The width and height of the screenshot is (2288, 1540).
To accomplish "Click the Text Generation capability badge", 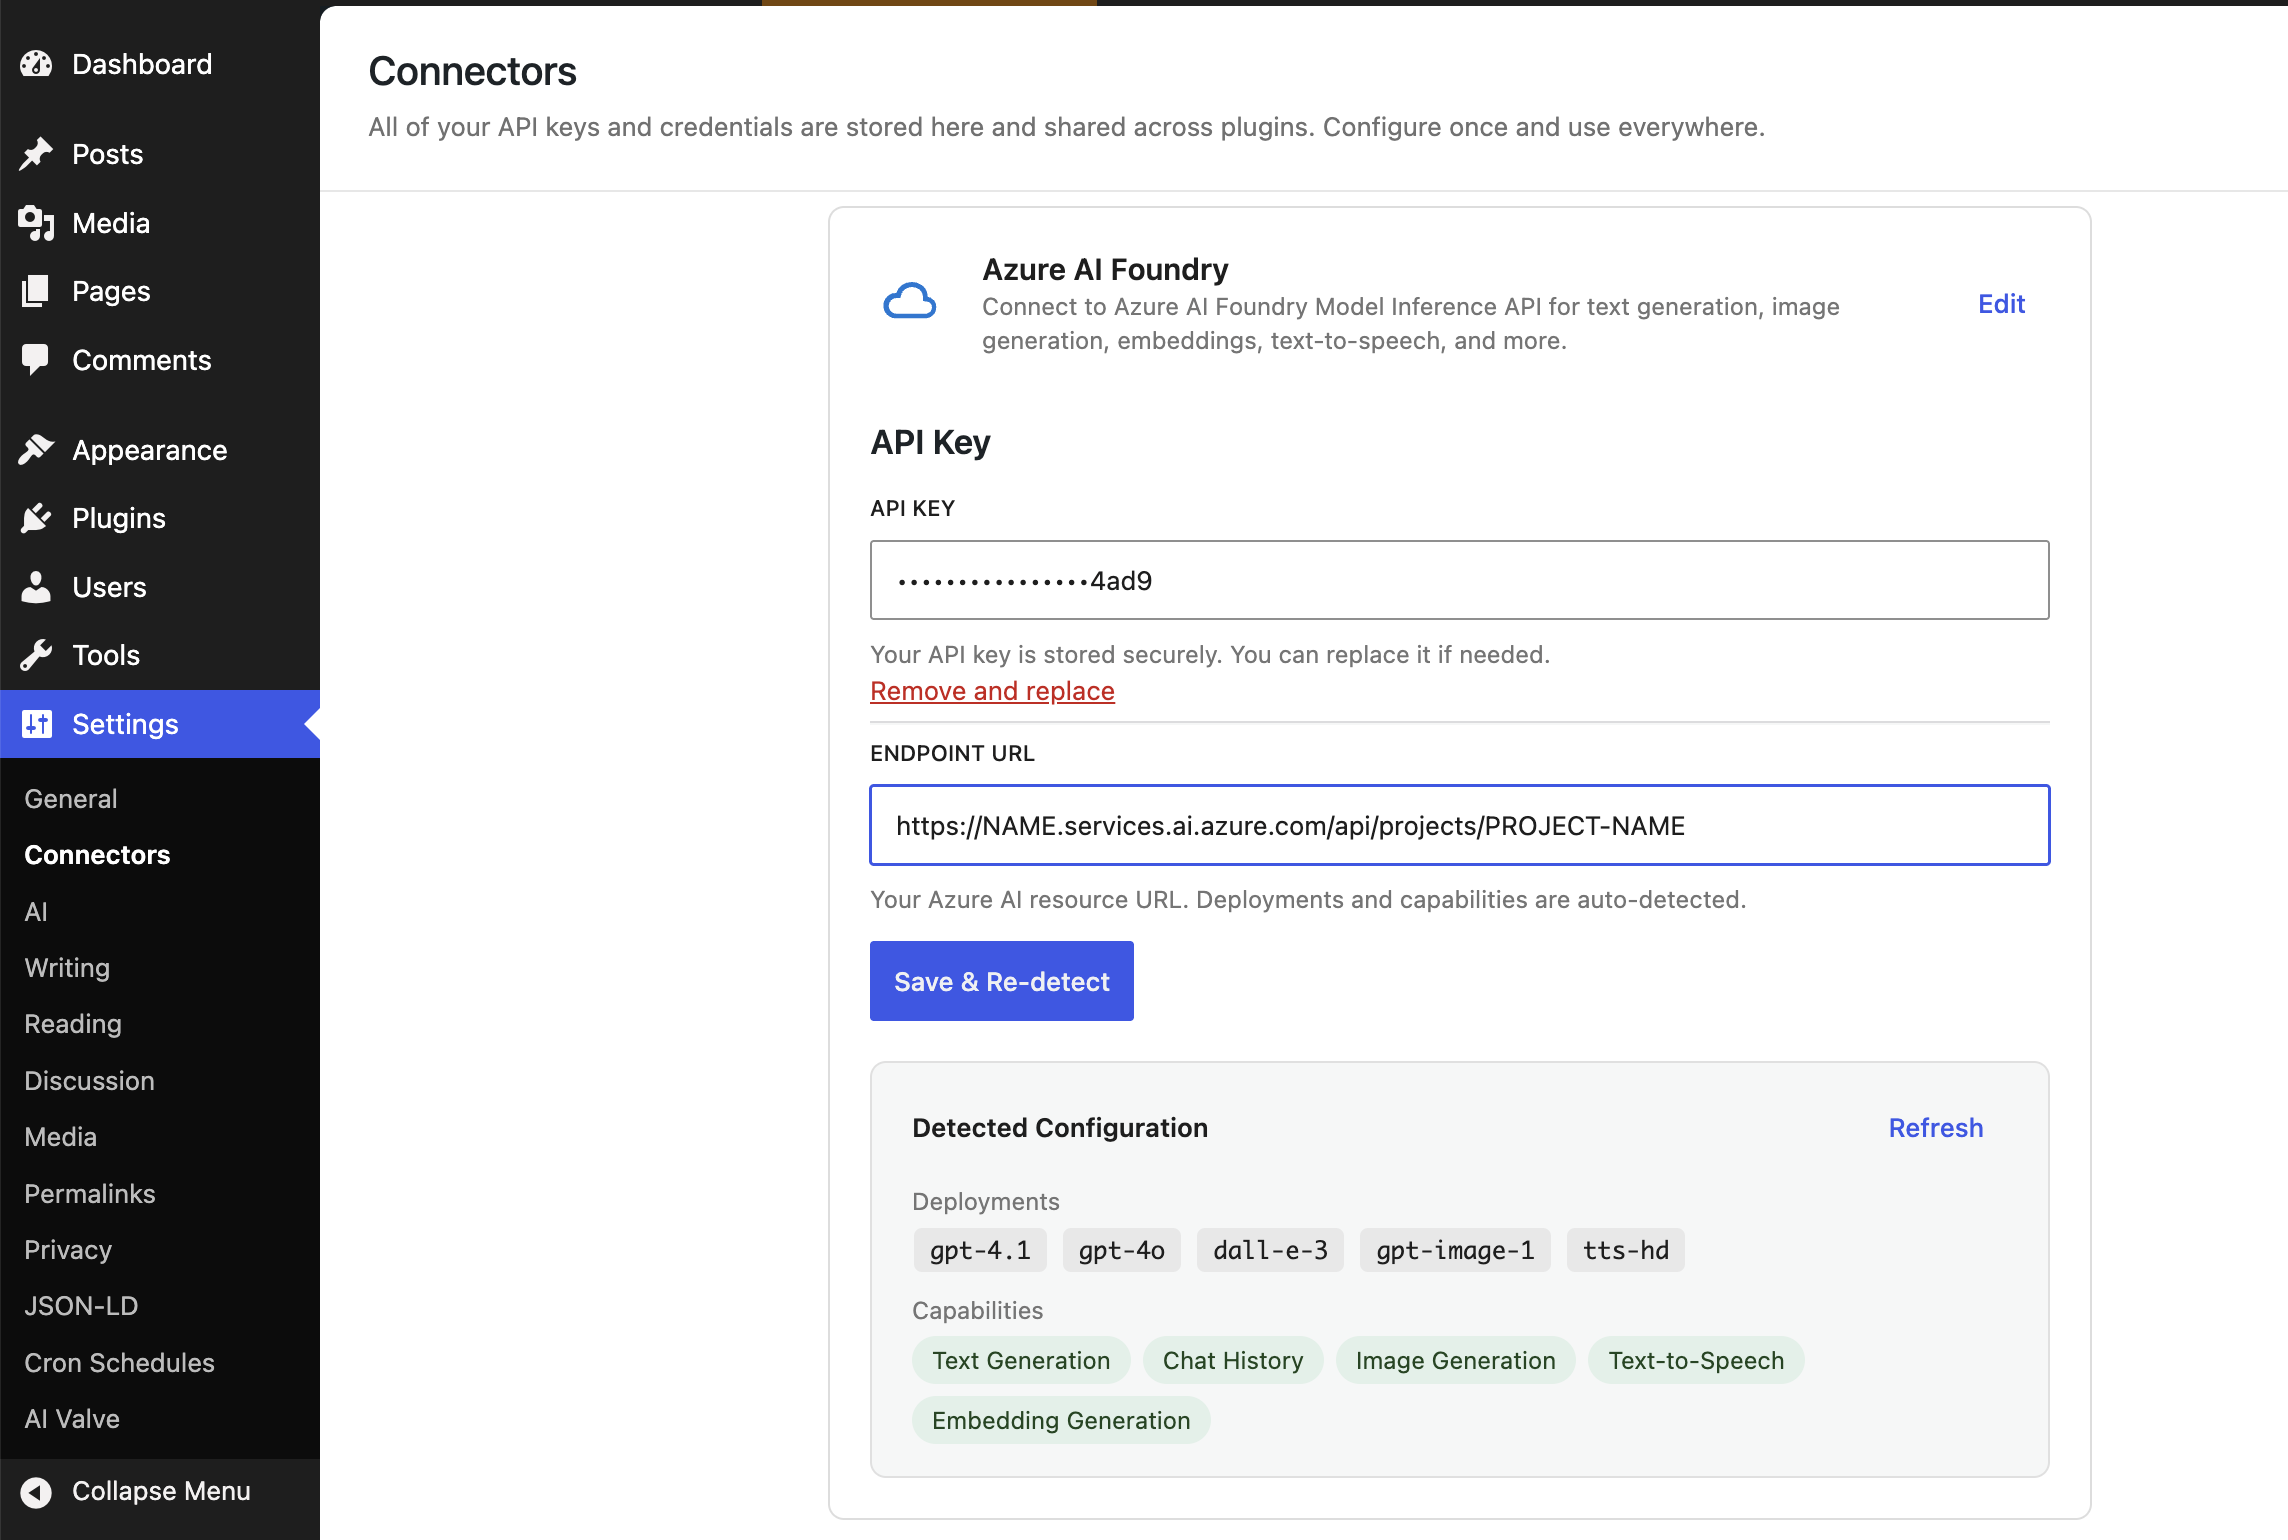I will pyautogui.click(x=1021, y=1360).
